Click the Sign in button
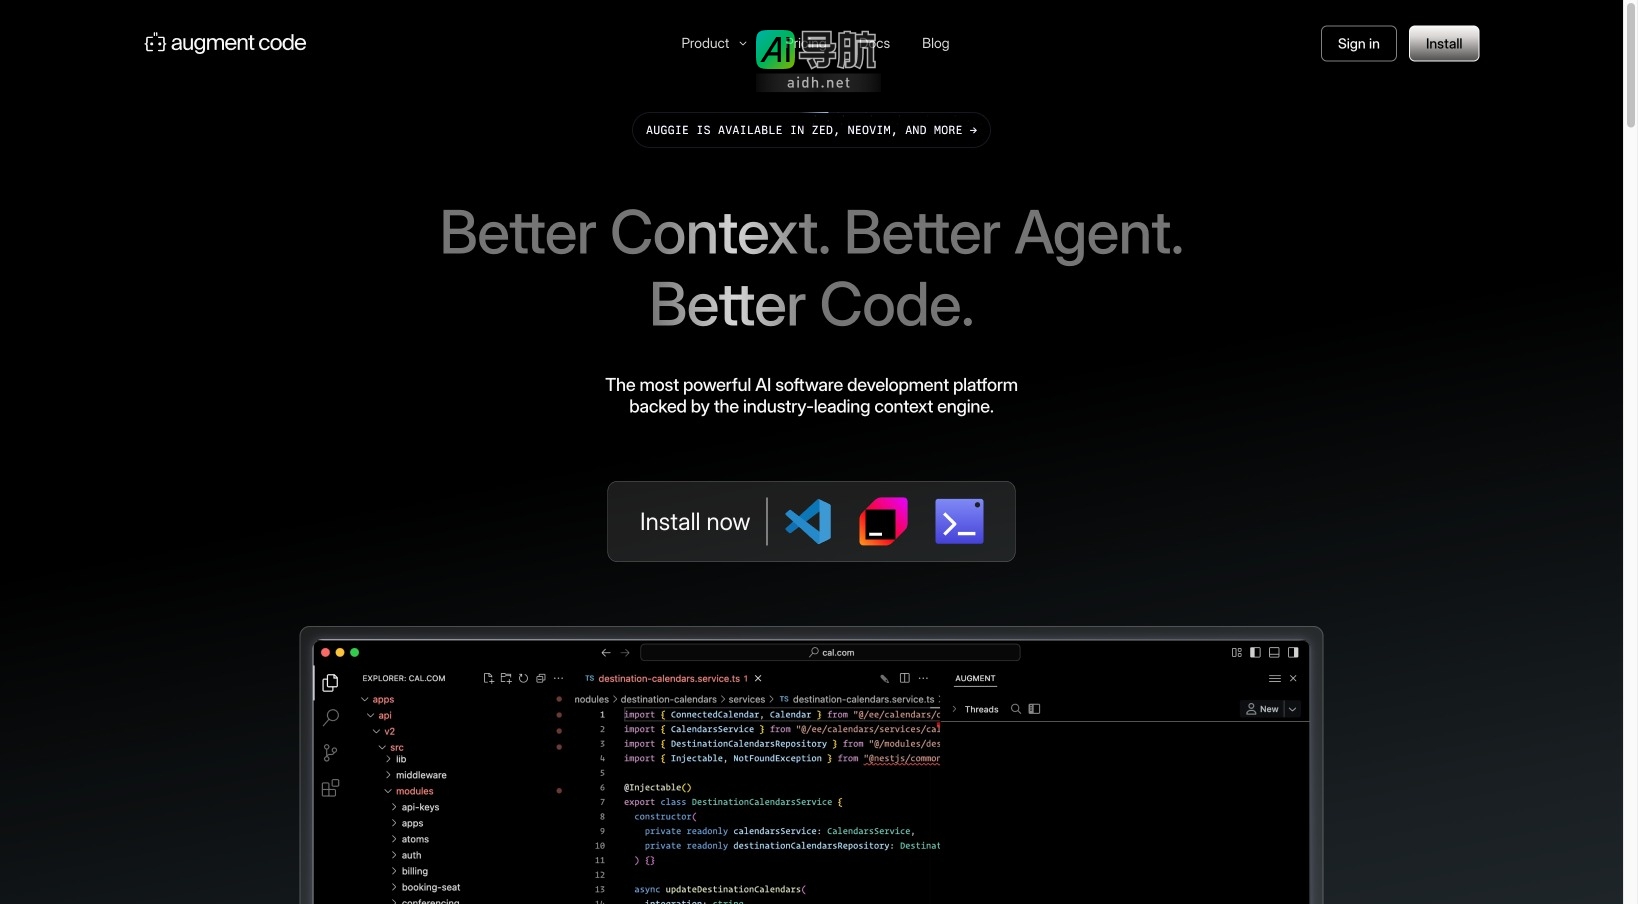1638x904 pixels. tap(1357, 43)
